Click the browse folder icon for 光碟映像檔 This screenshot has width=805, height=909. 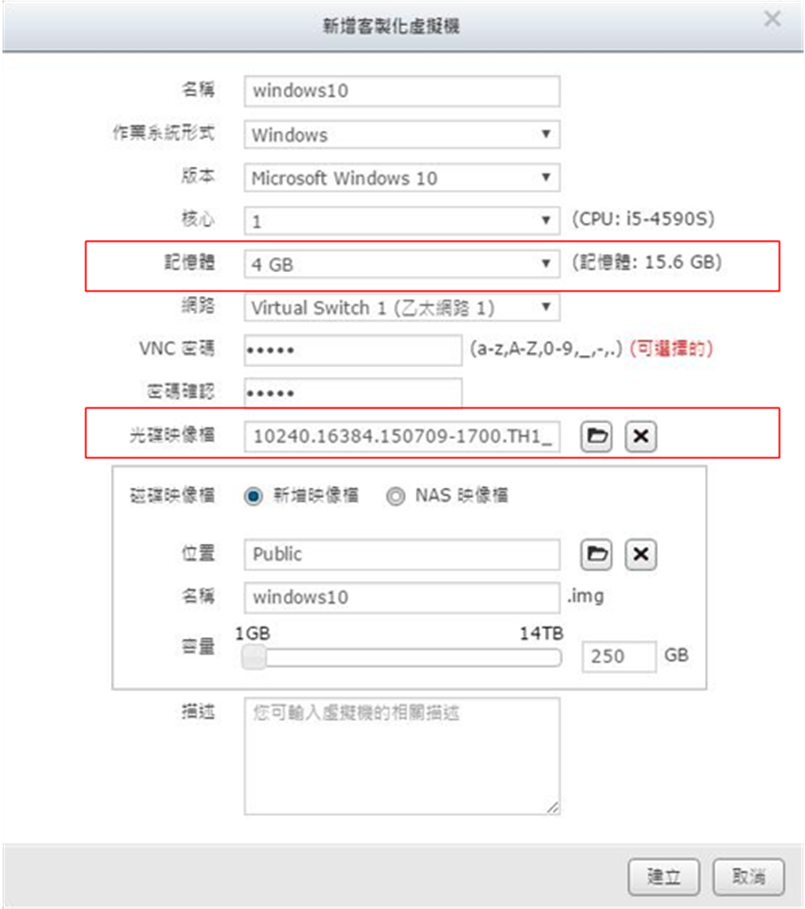pos(597,437)
